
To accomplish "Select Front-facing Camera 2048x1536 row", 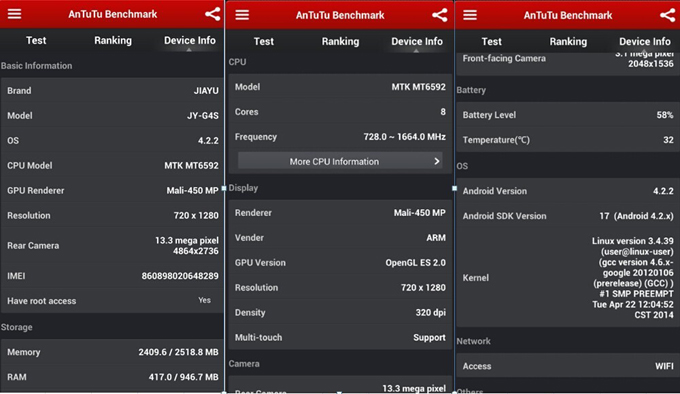I will pos(568,63).
